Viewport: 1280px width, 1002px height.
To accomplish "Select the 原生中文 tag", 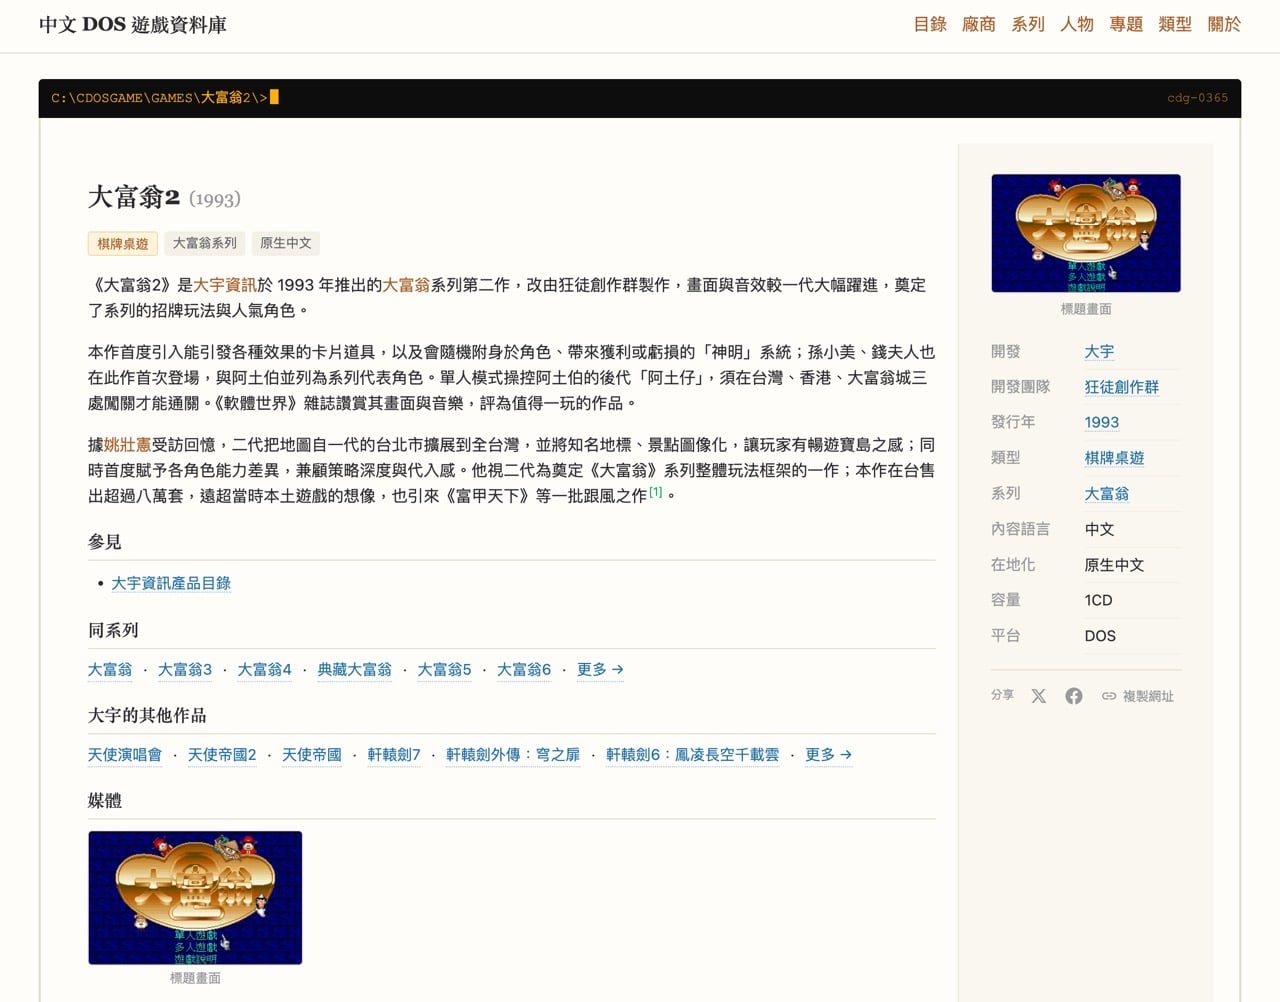I will (286, 243).
